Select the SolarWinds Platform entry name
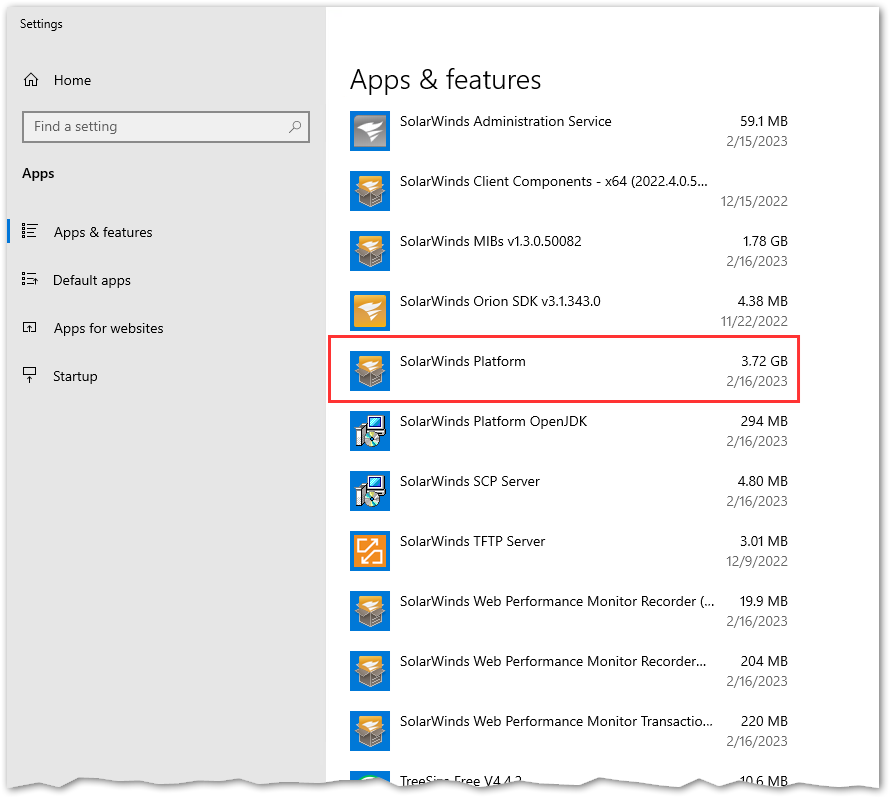Screen dimensions: 890x799 pyautogui.click(x=463, y=361)
